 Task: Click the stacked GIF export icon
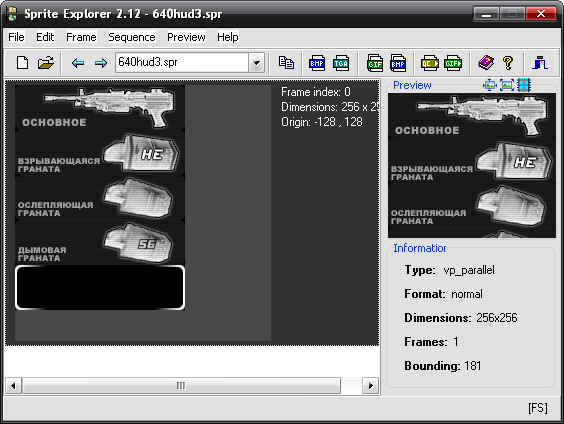375,63
